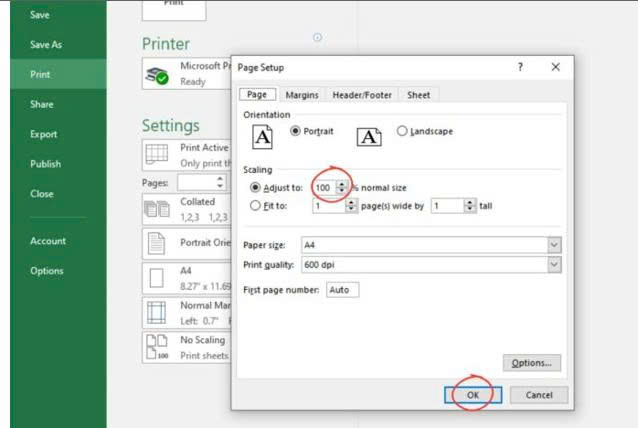Confirm the dialog with OK
Screen dimensions: 638x428
(473, 395)
